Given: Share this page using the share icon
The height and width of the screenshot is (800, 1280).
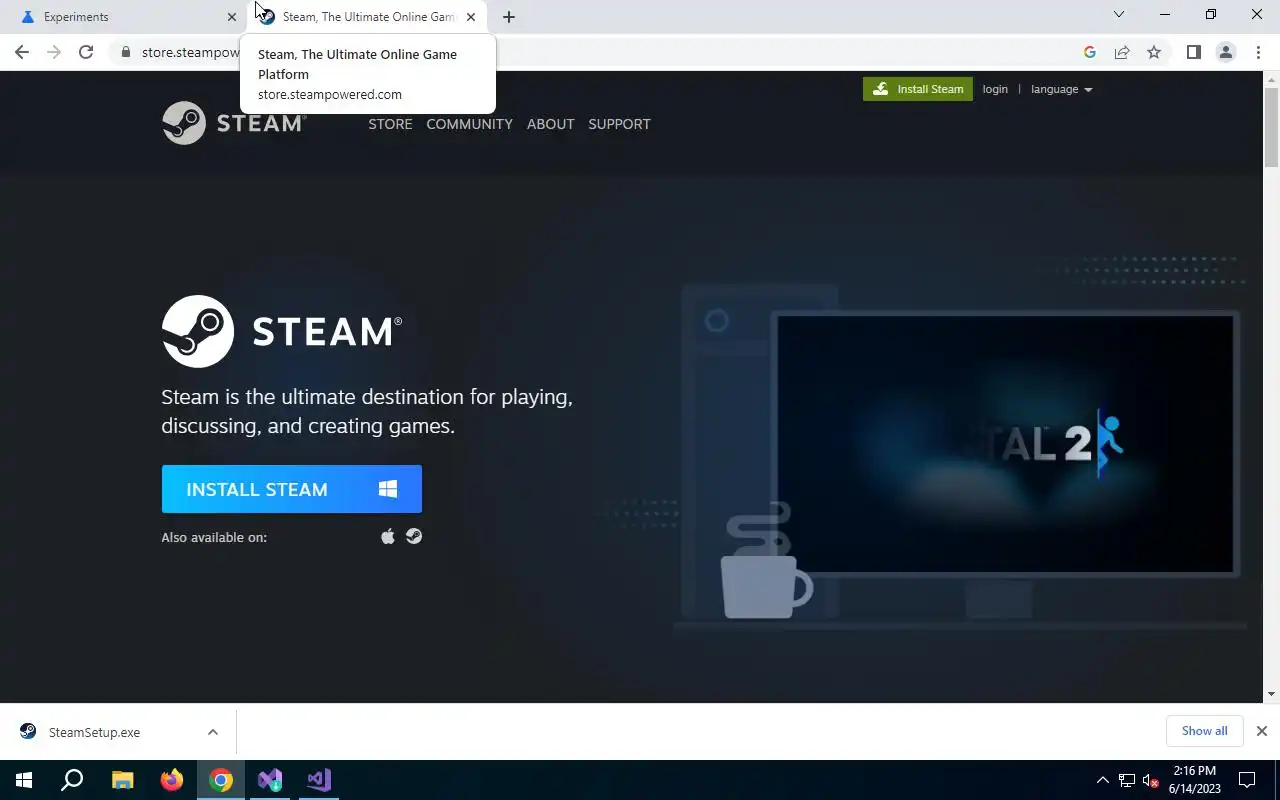Looking at the screenshot, I should point(1122,52).
